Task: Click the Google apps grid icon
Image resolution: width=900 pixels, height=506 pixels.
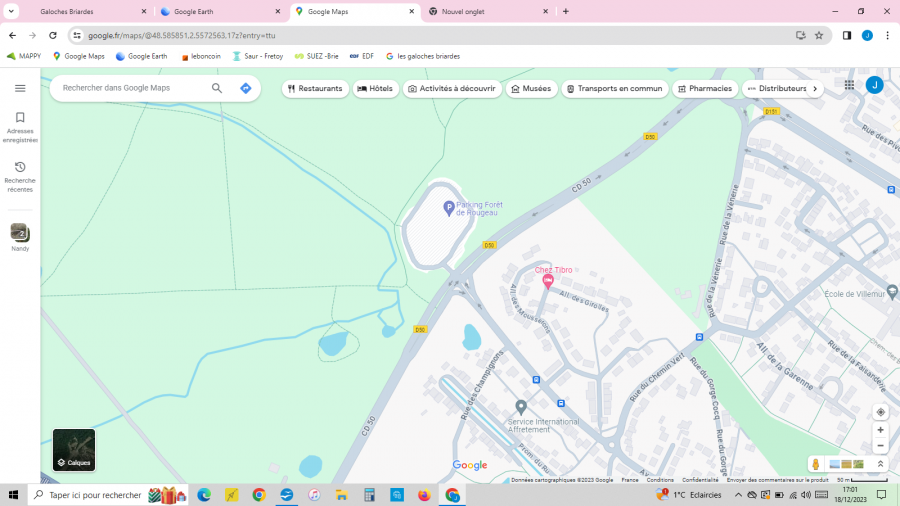Action: 849,86
